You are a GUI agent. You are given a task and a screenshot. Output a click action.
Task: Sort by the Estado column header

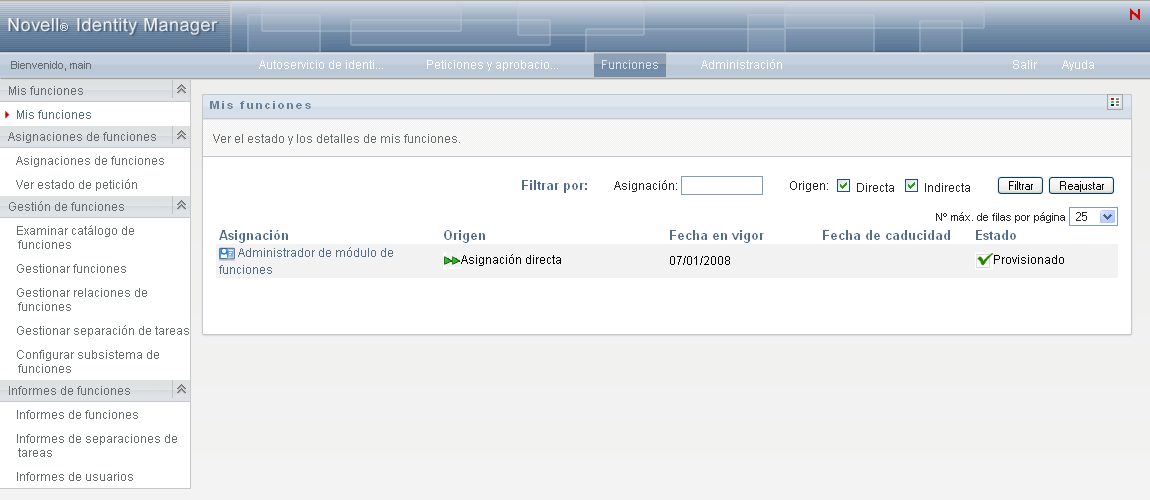[x=995, y=235]
